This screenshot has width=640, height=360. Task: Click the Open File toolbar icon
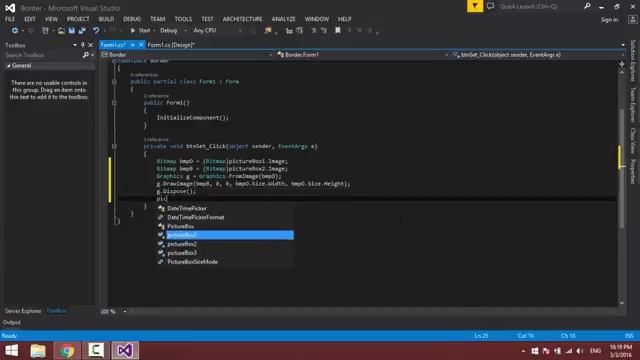(61, 31)
